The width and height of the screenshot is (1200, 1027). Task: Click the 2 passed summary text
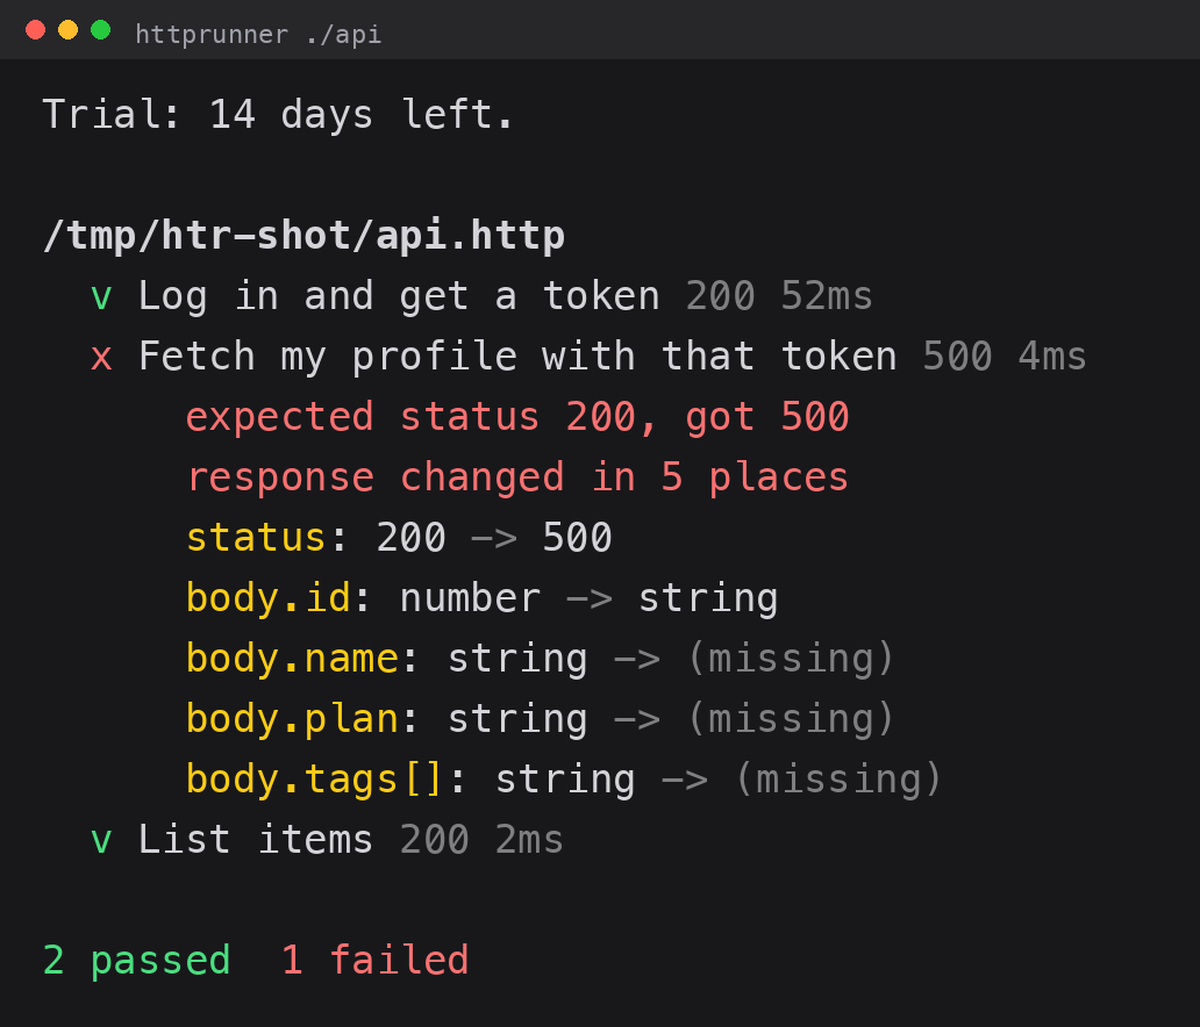(x=136, y=961)
